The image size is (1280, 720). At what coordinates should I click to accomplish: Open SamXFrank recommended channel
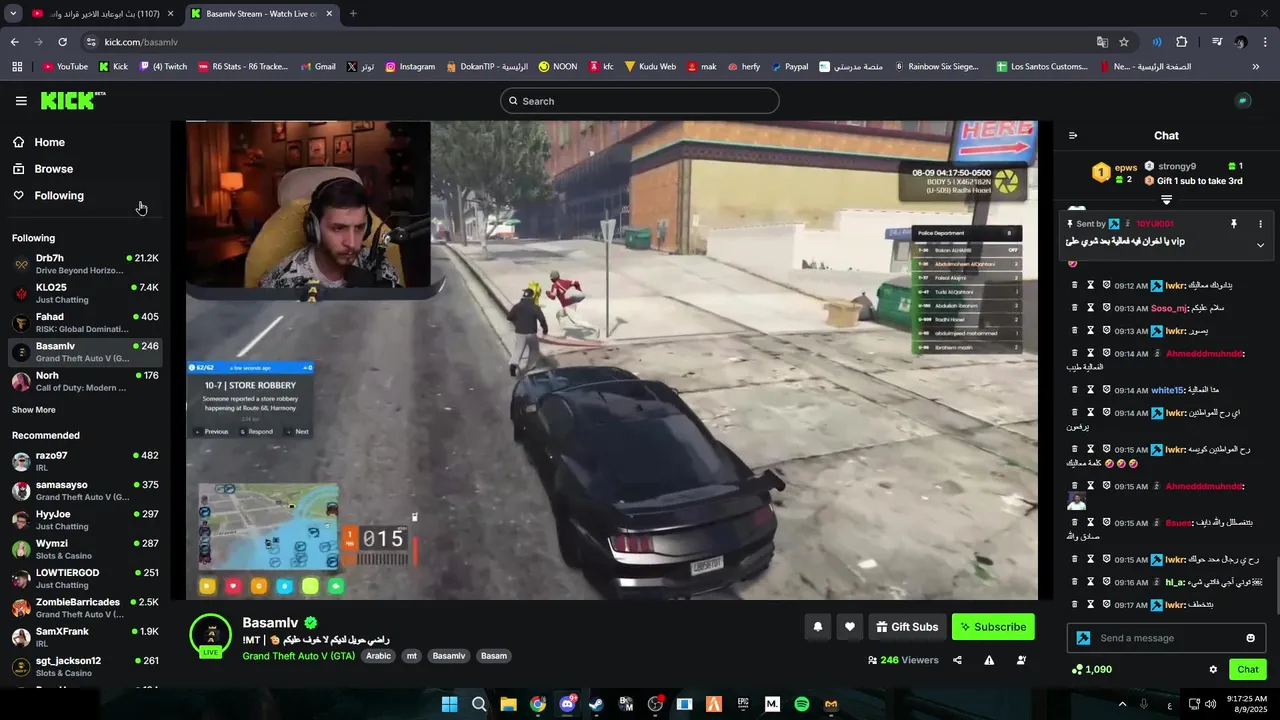click(85, 637)
